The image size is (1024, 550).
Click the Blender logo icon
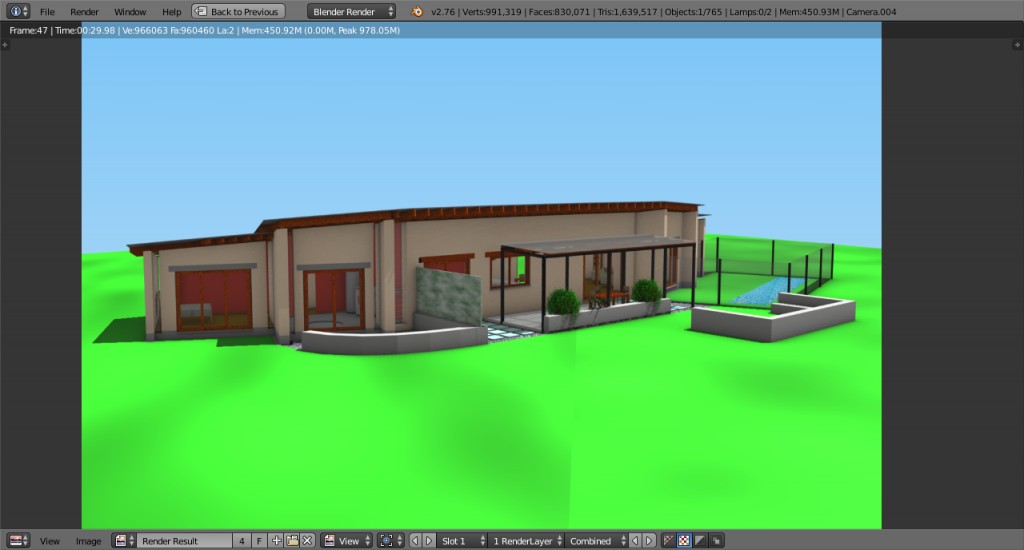(x=417, y=12)
